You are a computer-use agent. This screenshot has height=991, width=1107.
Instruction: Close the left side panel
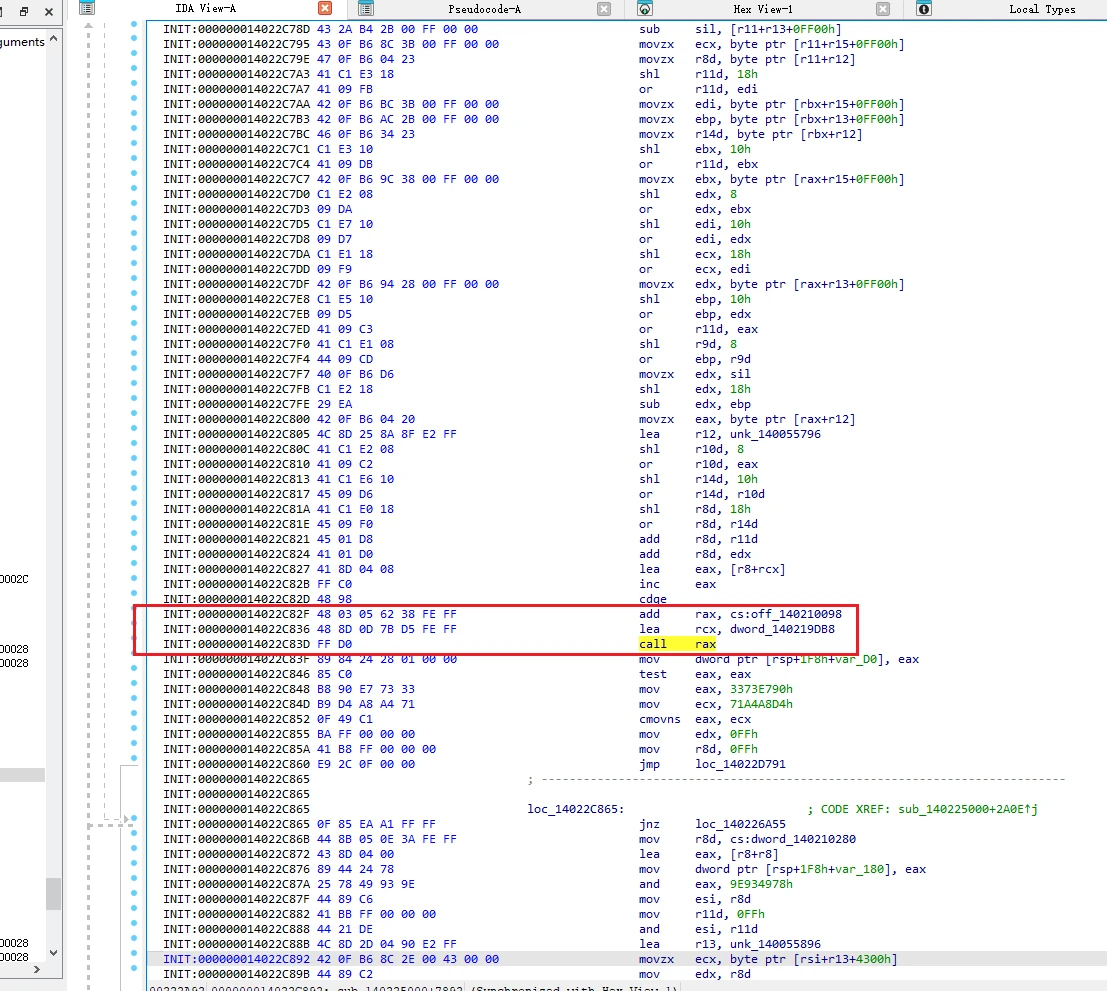coord(49,11)
